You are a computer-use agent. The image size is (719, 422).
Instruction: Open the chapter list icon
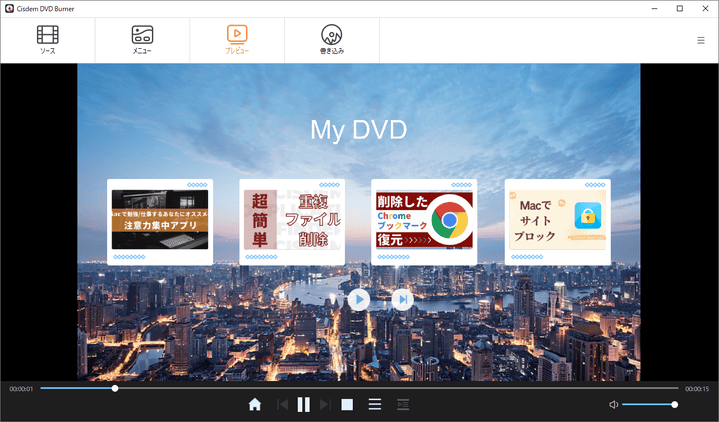point(403,405)
